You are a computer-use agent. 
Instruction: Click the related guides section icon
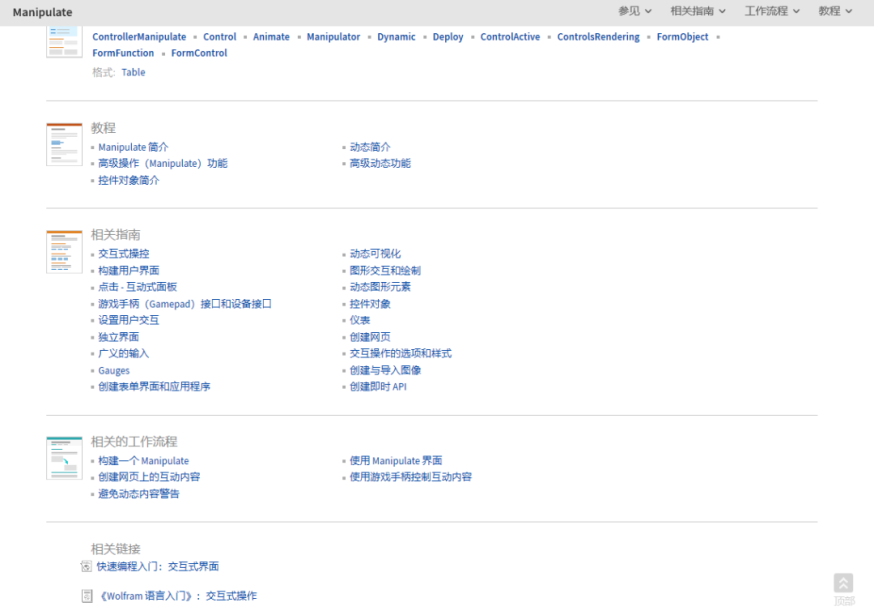click(x=64, y=252)
